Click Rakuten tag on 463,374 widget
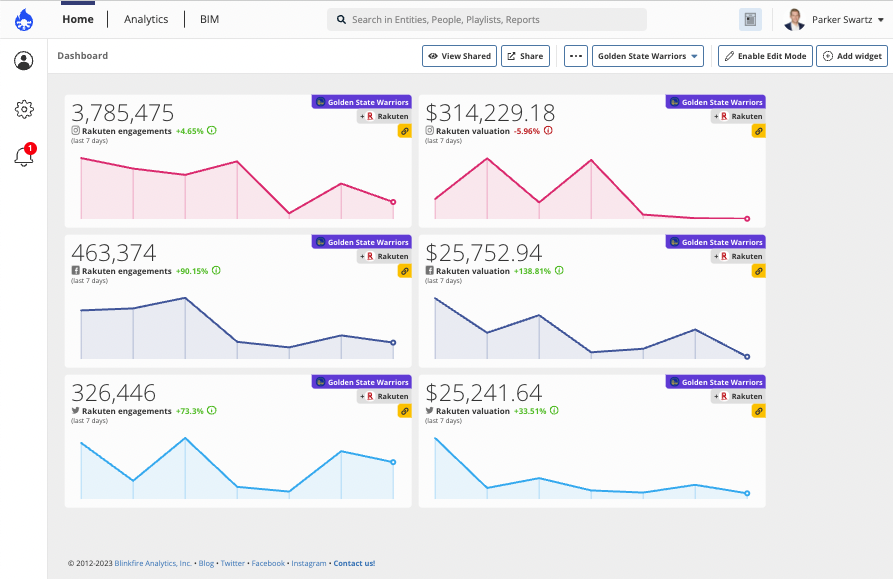 coord(384,256)
